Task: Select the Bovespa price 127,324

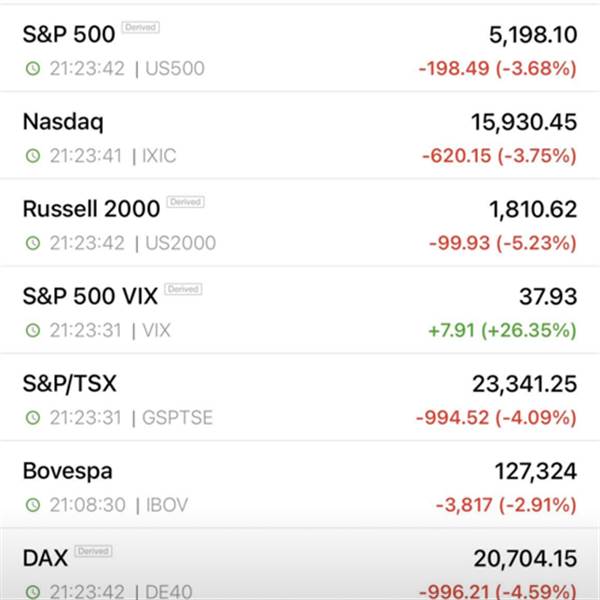Action: [536, 471]
